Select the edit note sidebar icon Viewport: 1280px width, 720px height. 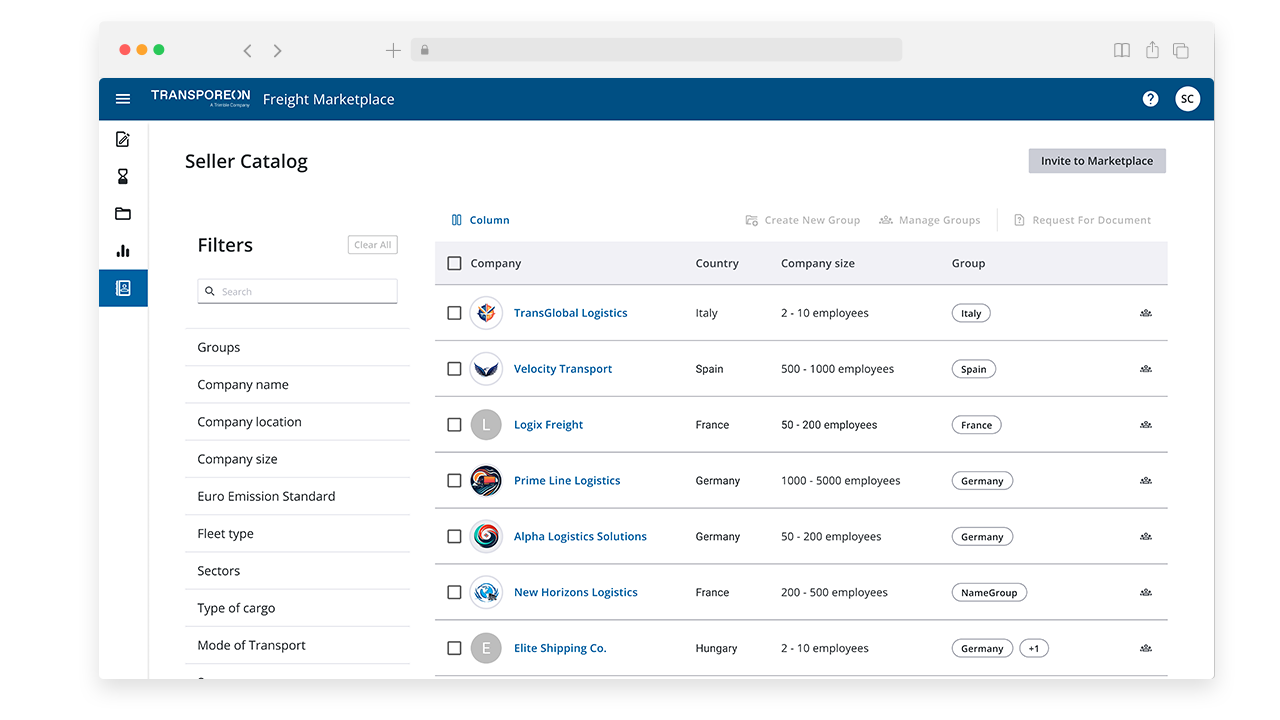[123, 140]
